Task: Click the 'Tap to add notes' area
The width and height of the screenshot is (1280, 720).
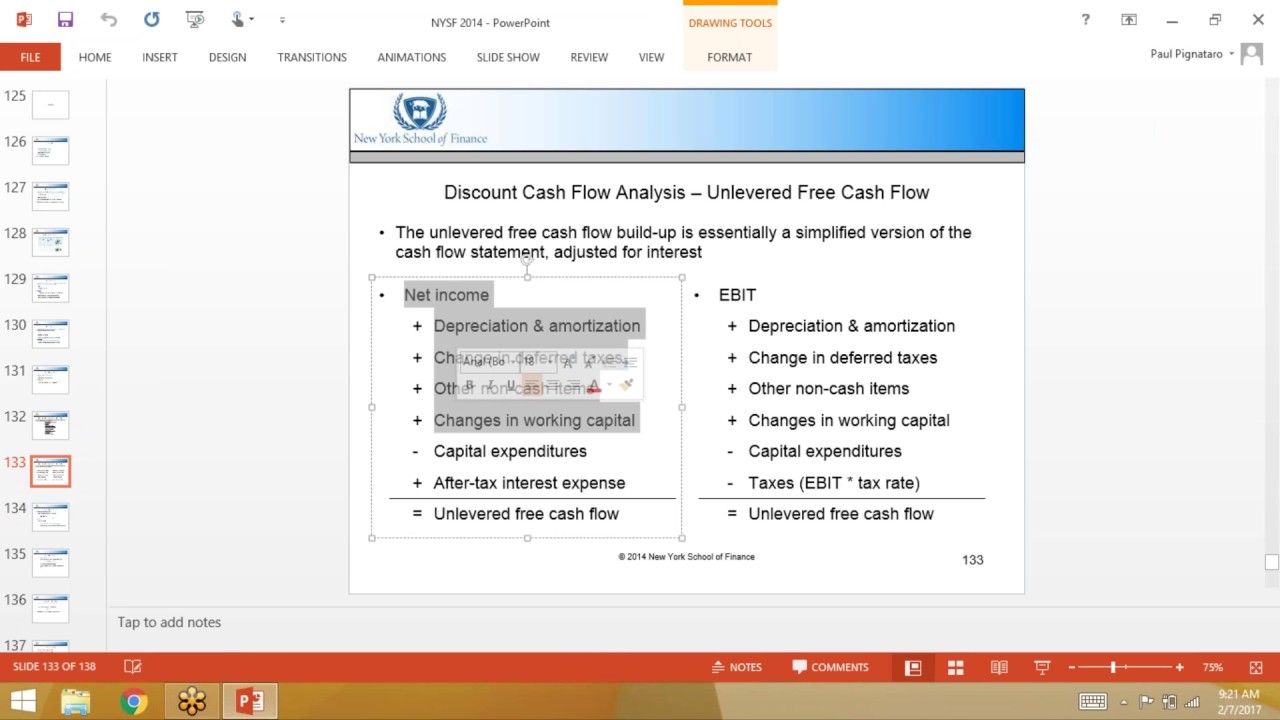Action: point(169,622)
